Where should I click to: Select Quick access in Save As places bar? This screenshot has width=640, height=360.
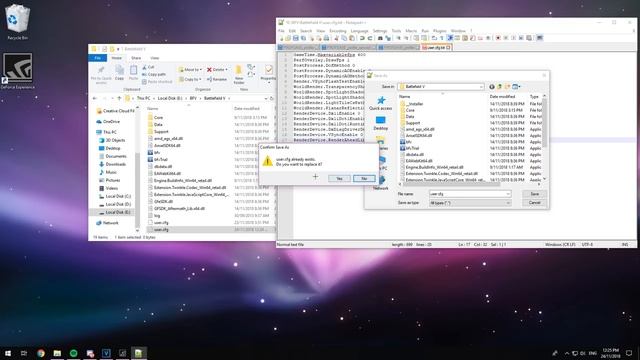tap(380, 103)
